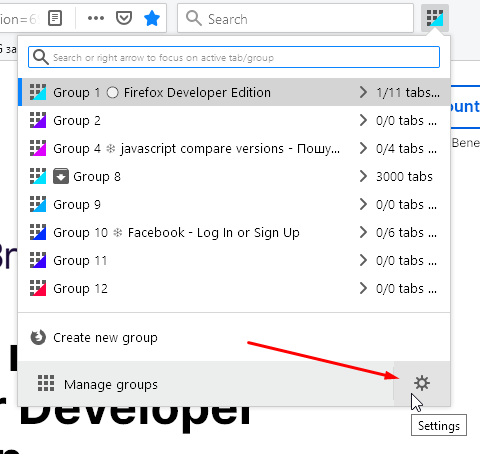Expand Group 10 chevron arrow

click(x=363, y=232)
